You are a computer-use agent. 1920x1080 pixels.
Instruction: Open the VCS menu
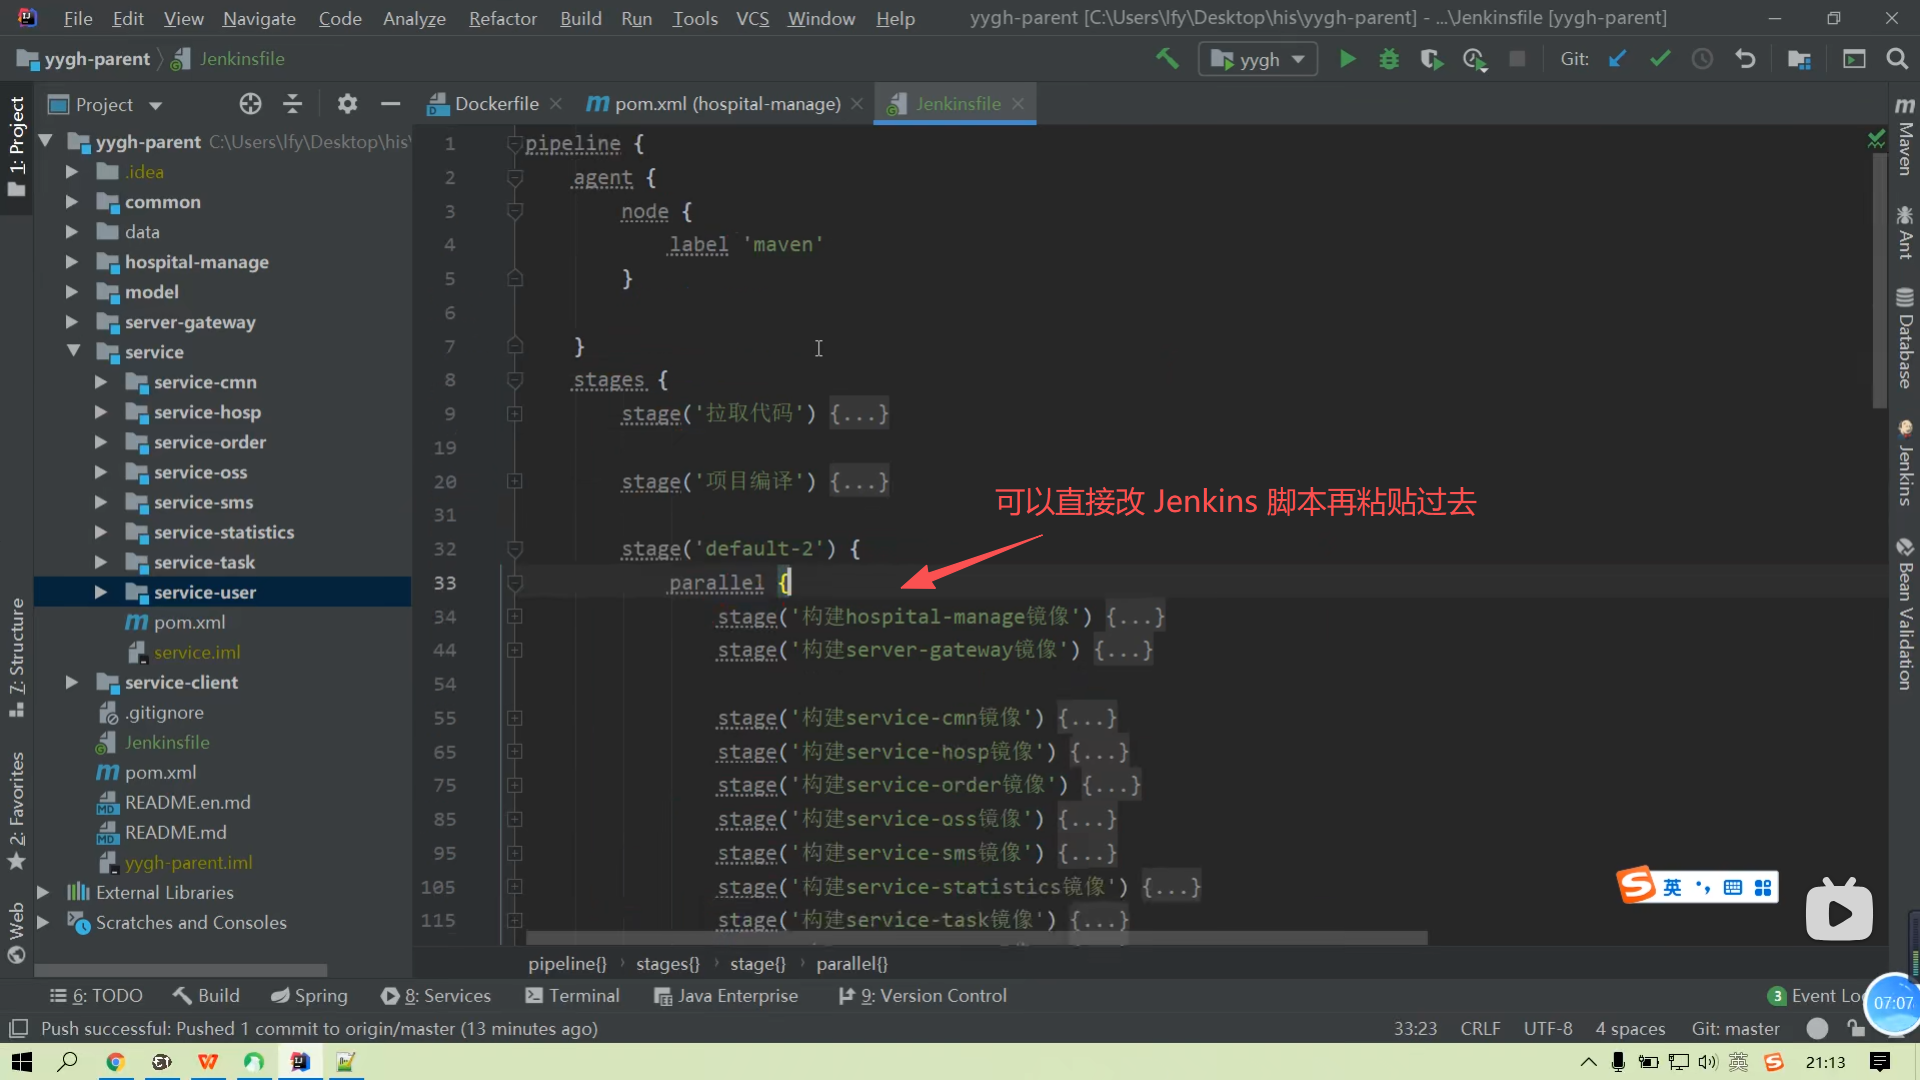point(752,18)
